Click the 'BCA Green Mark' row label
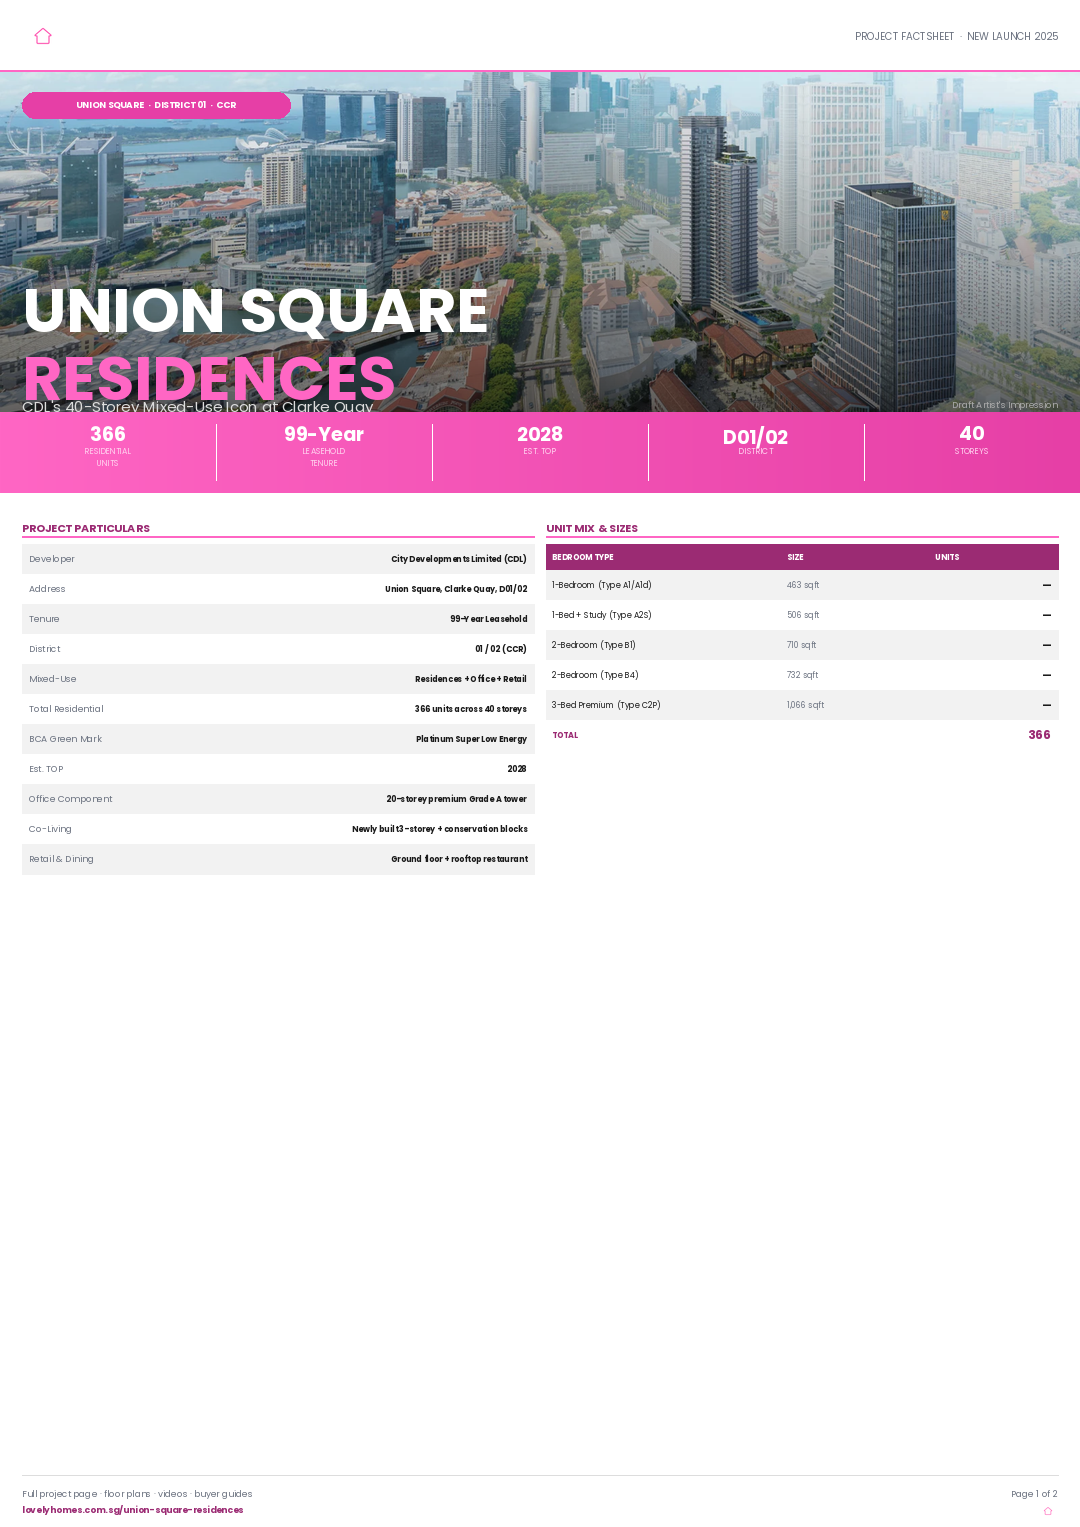The height and width of the screenshot is (1527, 1080). 66,739
